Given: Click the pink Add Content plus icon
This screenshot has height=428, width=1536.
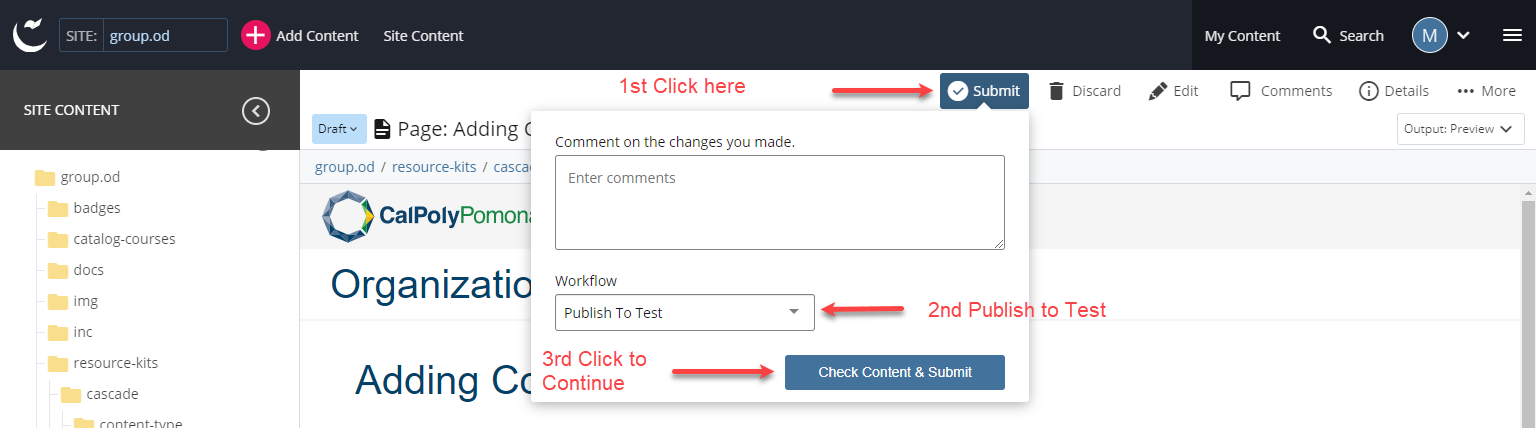Looking at the screenshot, I should pos(256,36).
